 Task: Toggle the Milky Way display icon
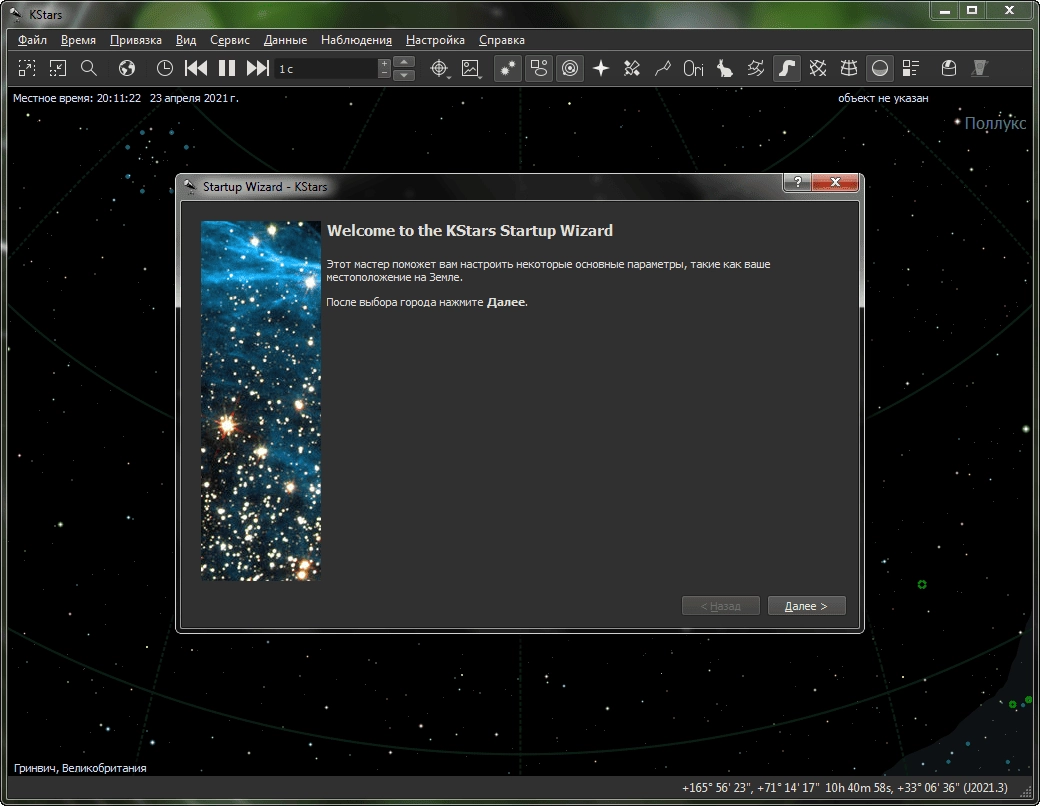[x=787, y=68]
